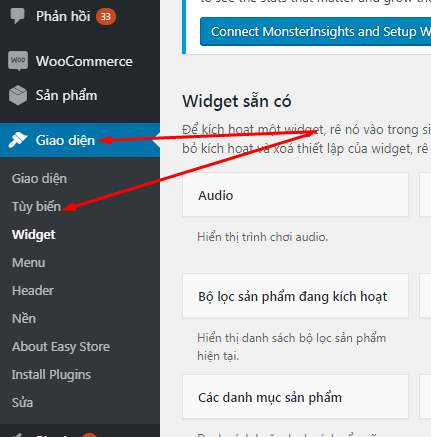Click the paintbrush icon for Giao diện
The image size is (431, 437).
pos(18,140)
